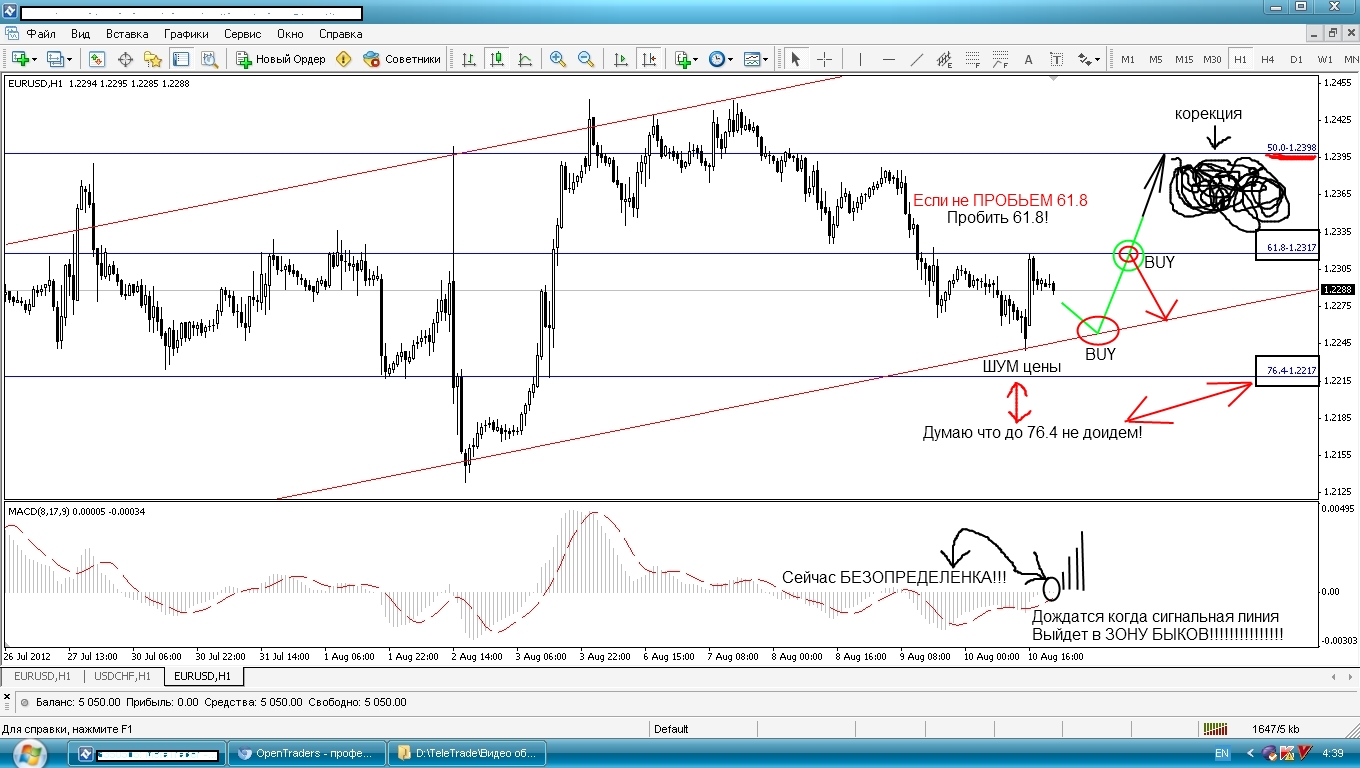Viewport: 1360px width, 768px height.
Task: Select the crosshair tool
Action: 824,59
